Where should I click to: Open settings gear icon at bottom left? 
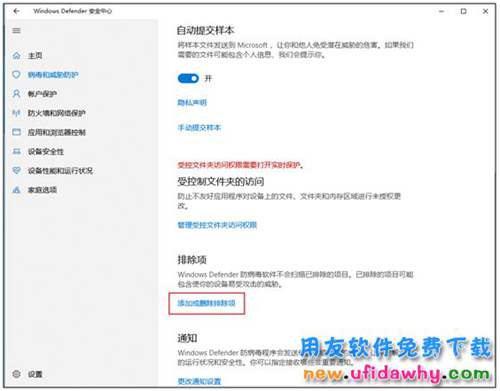[16, 374]
